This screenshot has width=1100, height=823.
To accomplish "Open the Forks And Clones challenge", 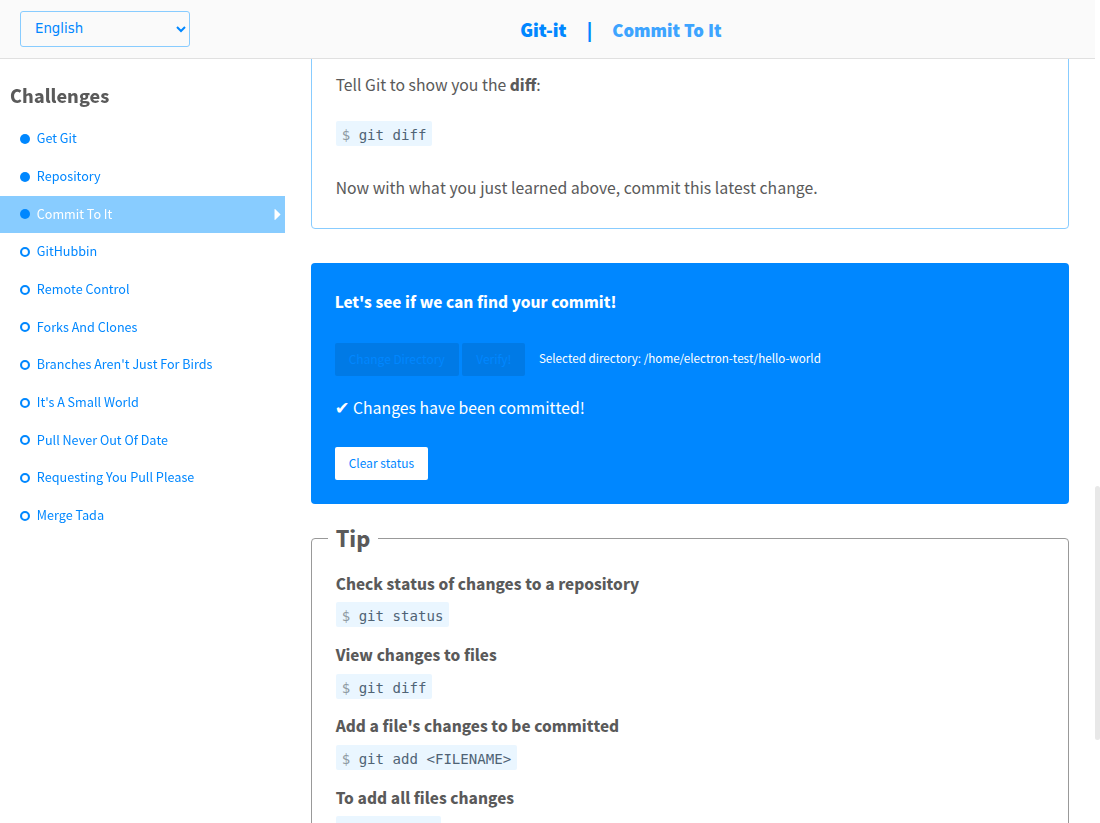I will click(87, 327).
